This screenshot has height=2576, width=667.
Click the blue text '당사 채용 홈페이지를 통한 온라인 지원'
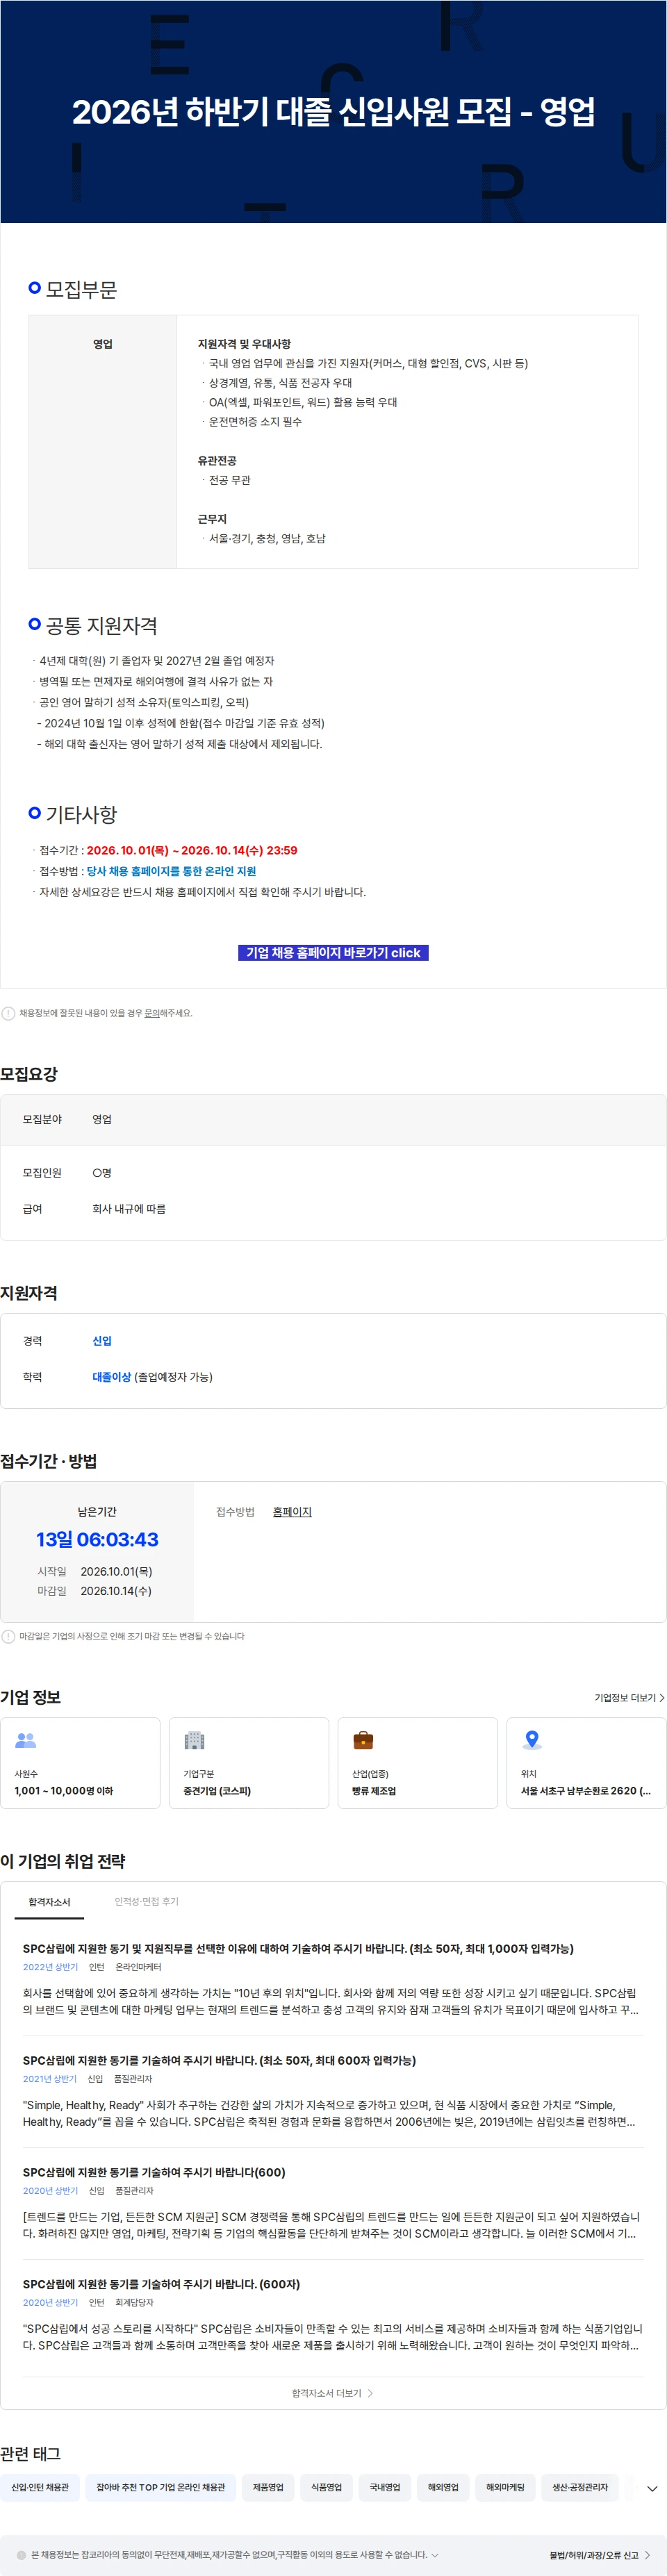coord(171,872)
